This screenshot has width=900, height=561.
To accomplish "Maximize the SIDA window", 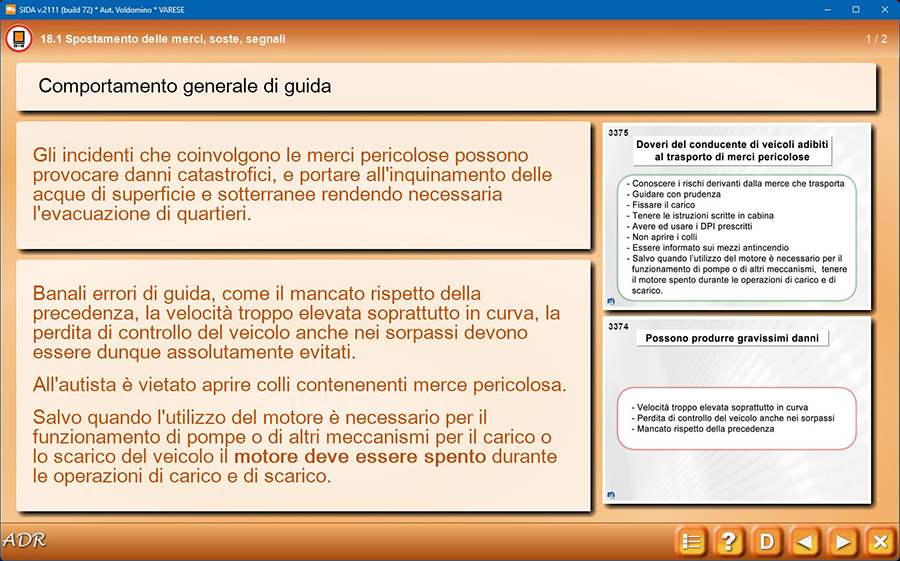I will click(x=855, y=9).
